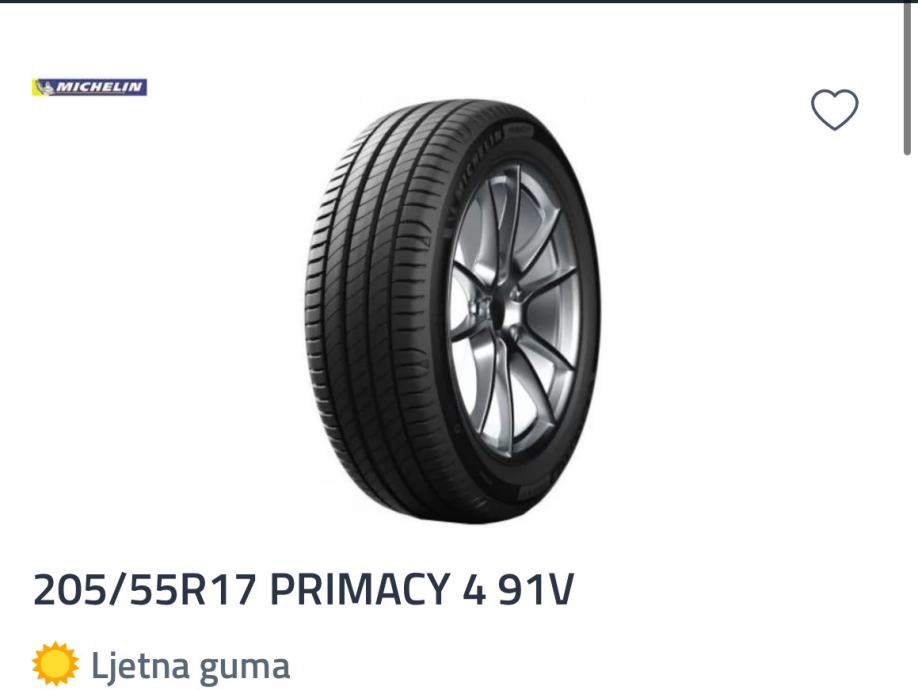
Task: Click the Michelin brand logo
Action: pyautogui.click(x=89, y=87)
